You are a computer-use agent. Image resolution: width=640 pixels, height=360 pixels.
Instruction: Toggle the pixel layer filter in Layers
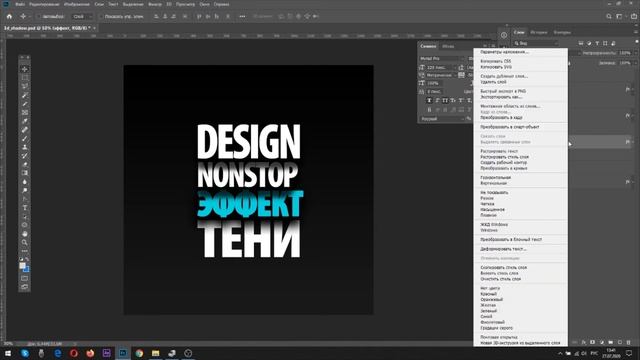(x=581, y=43)
